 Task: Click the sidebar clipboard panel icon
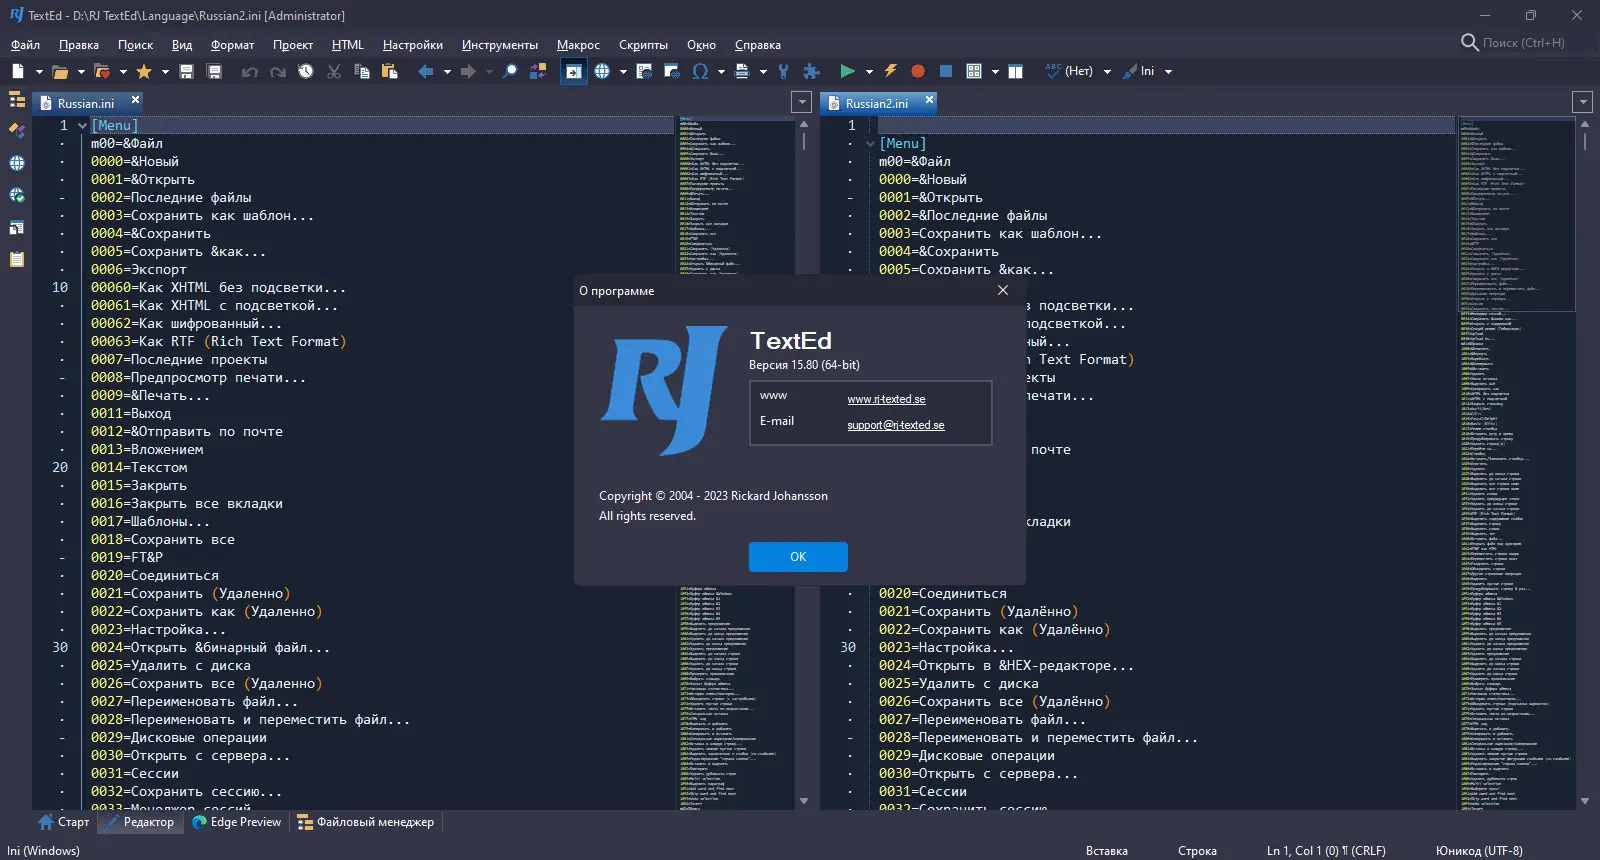coord(17,259)
